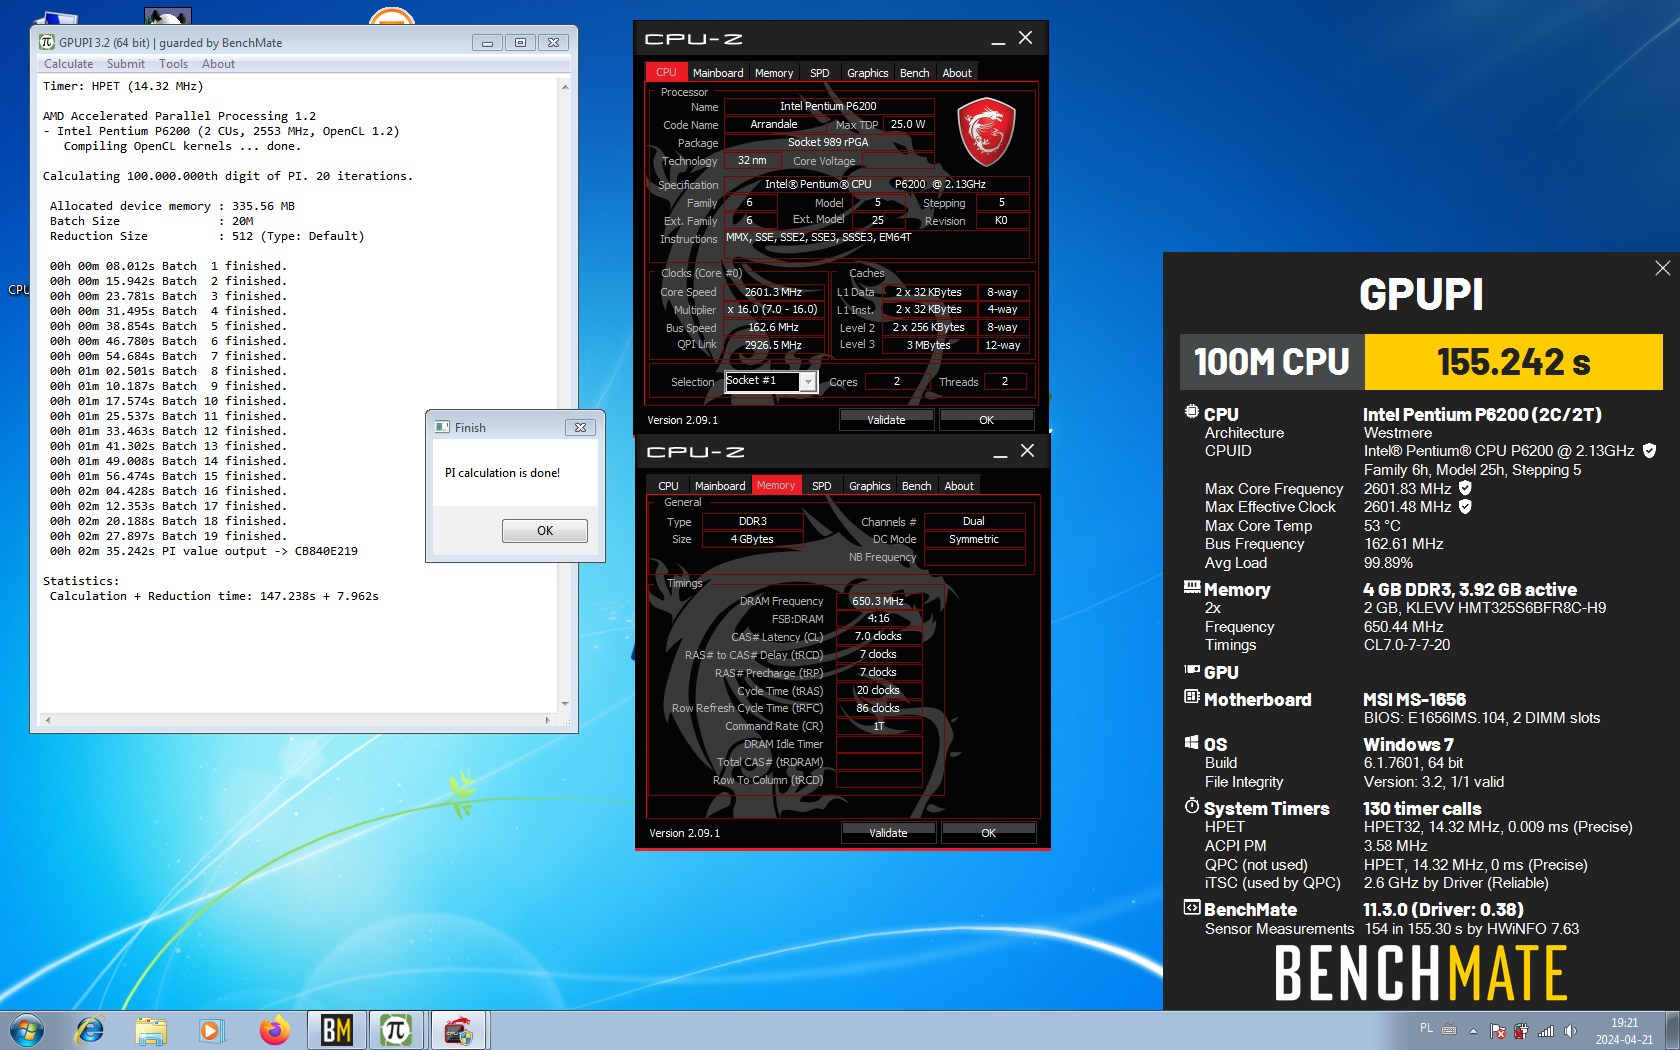
Task: Switch to BenchMate BM taskbar button
Action: pos(337,1030)
